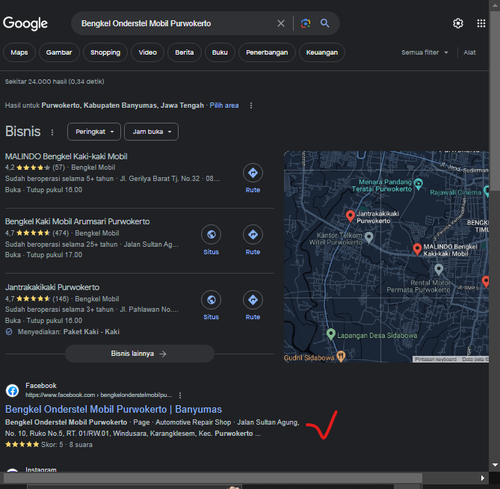This screenshot has width=500, height=489.
Task: Expand the Jam buka filter dropdown
Action: point(151,132)
